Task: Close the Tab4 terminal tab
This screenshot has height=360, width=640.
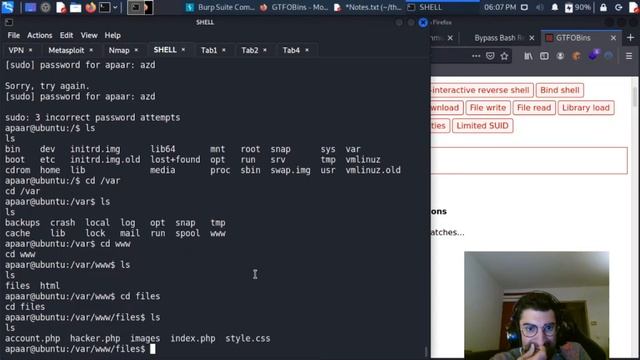Action: 307,50
